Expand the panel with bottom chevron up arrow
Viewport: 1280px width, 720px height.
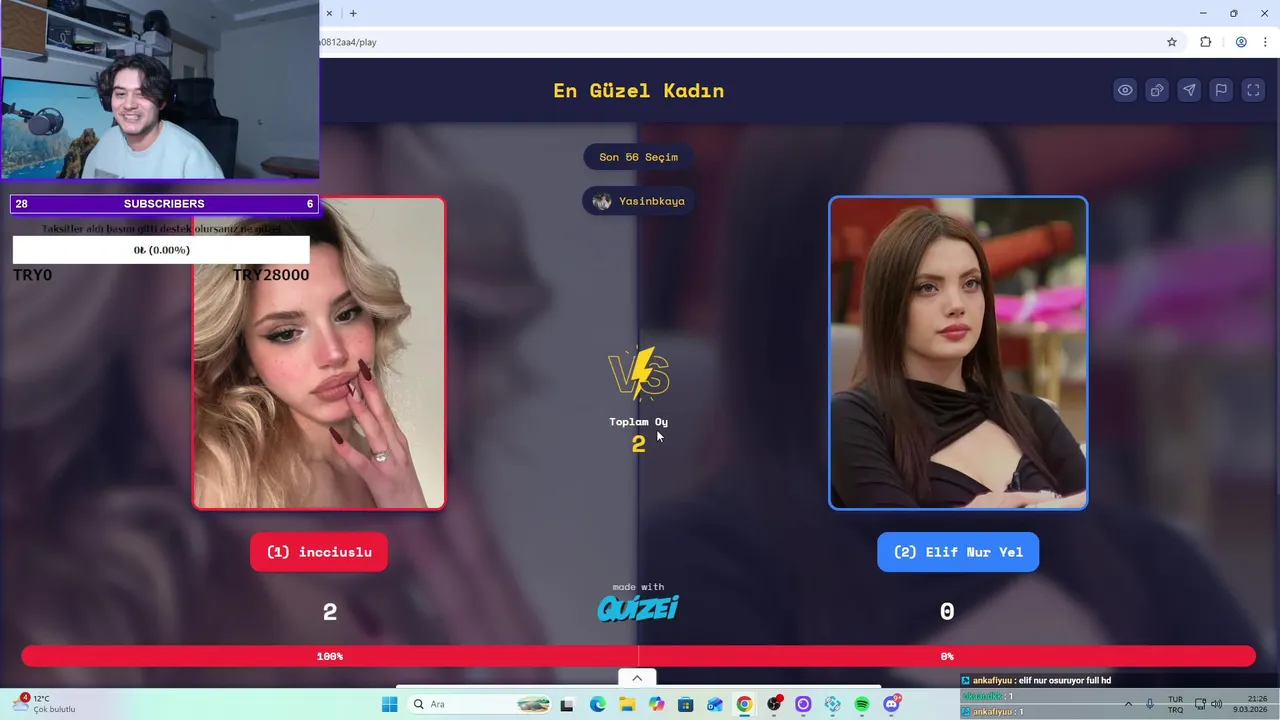637,678
